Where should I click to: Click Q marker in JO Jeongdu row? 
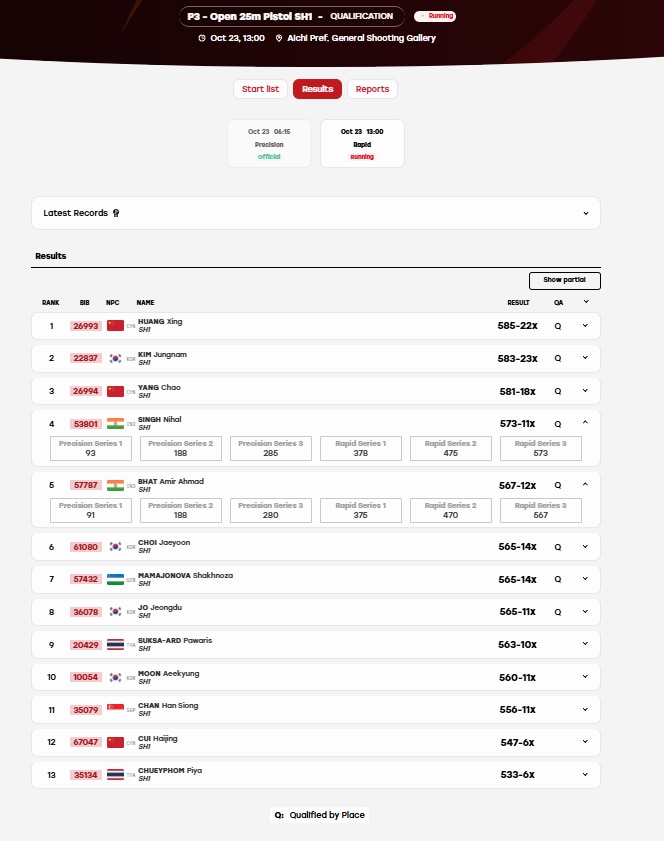coord(558,612)
